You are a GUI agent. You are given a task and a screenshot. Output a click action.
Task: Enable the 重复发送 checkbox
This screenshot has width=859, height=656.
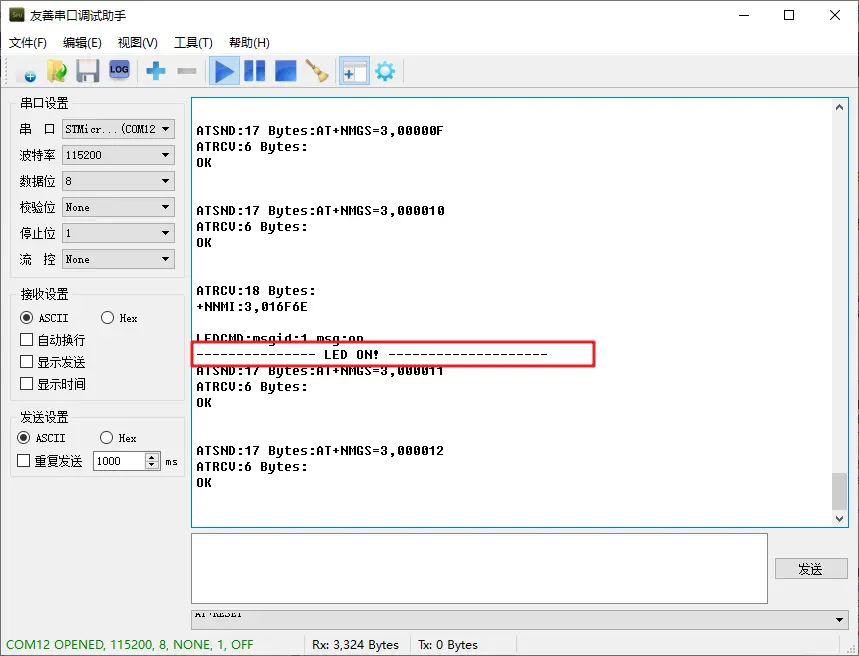(x=24, y=461)
